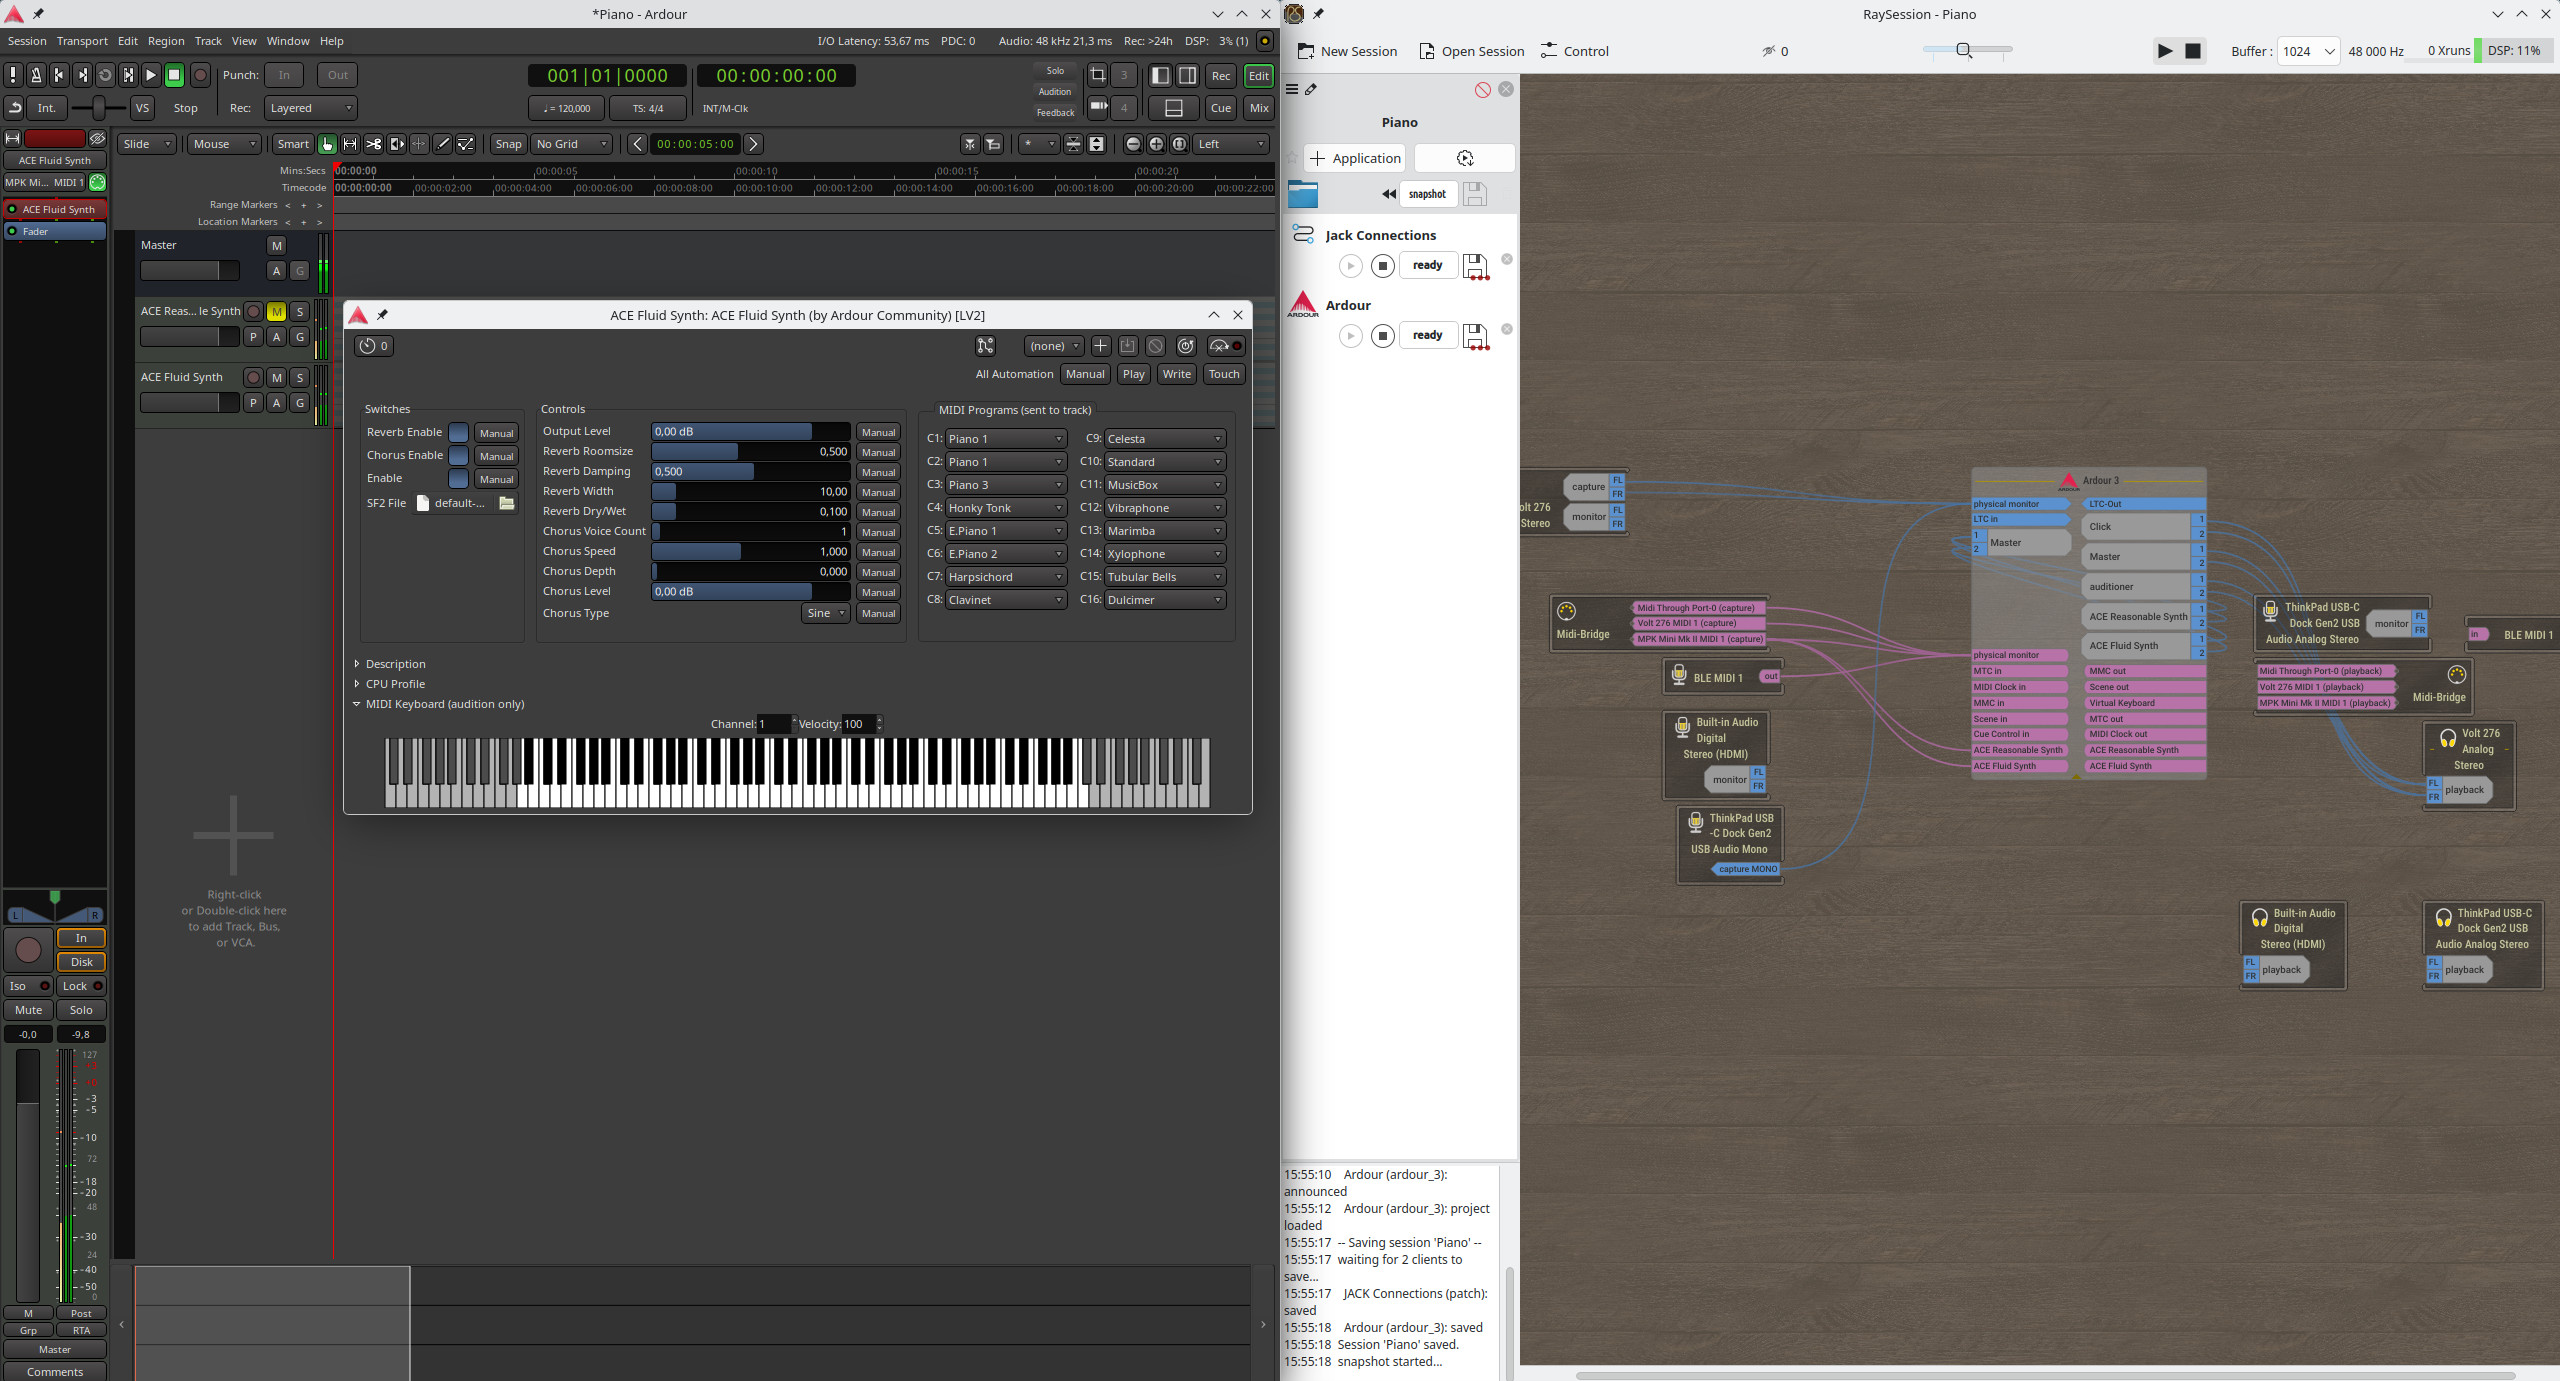This screenshot has height=1381, width=2560.
Task: Click RaySession JACK transport play button
Action: 2165,51
